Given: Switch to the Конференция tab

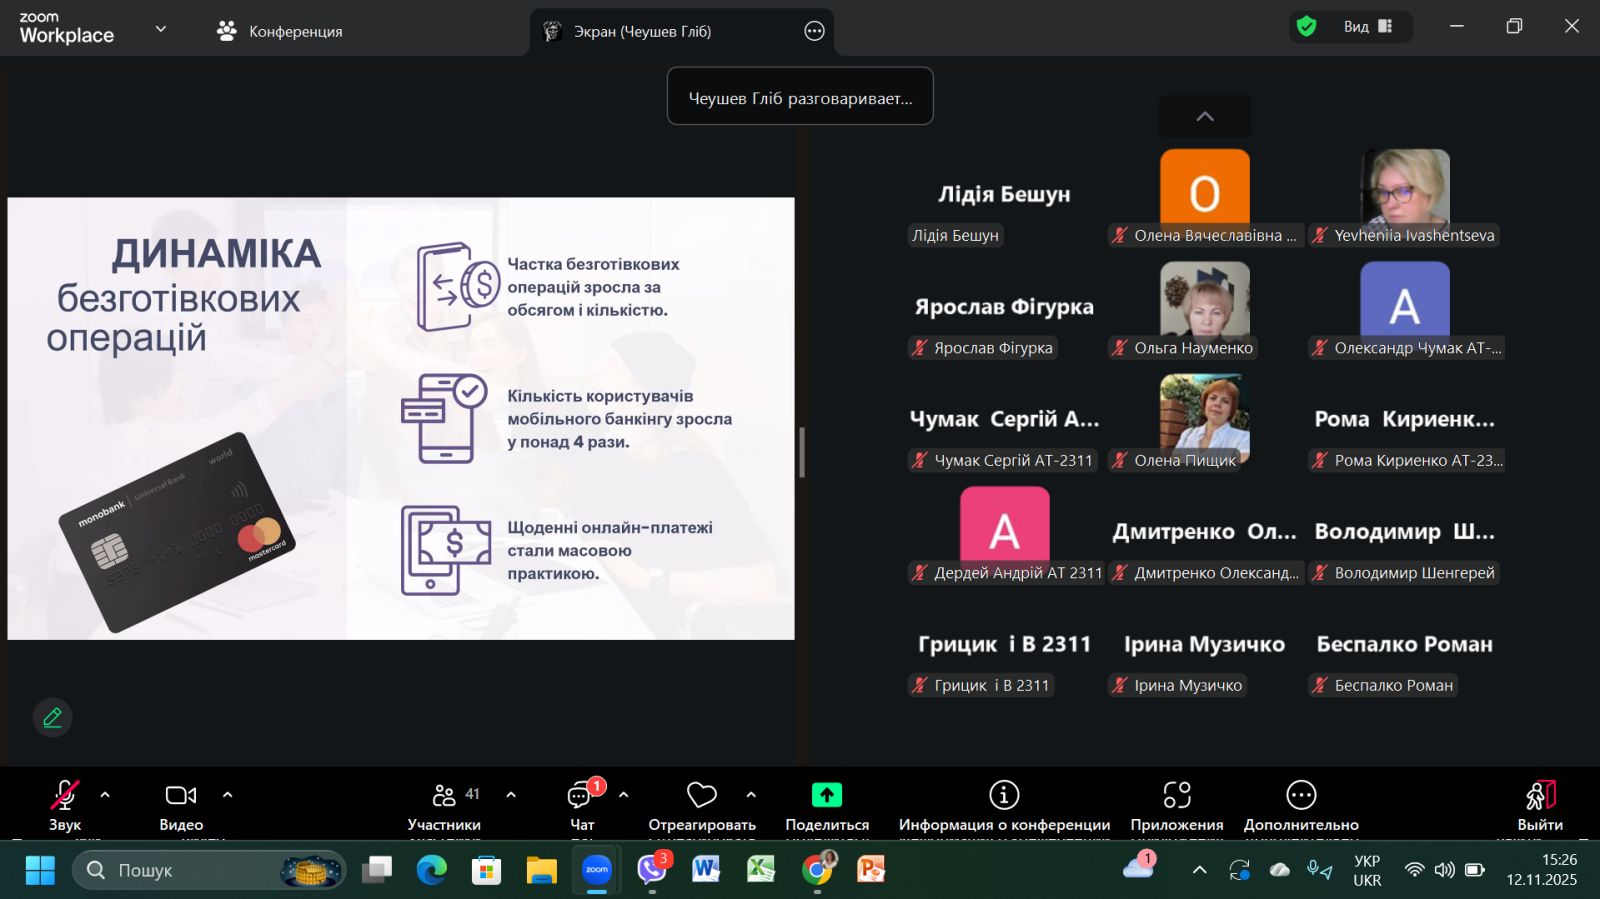Looking at the screenshot, I should pyautogui.click(x=280, y=31).
